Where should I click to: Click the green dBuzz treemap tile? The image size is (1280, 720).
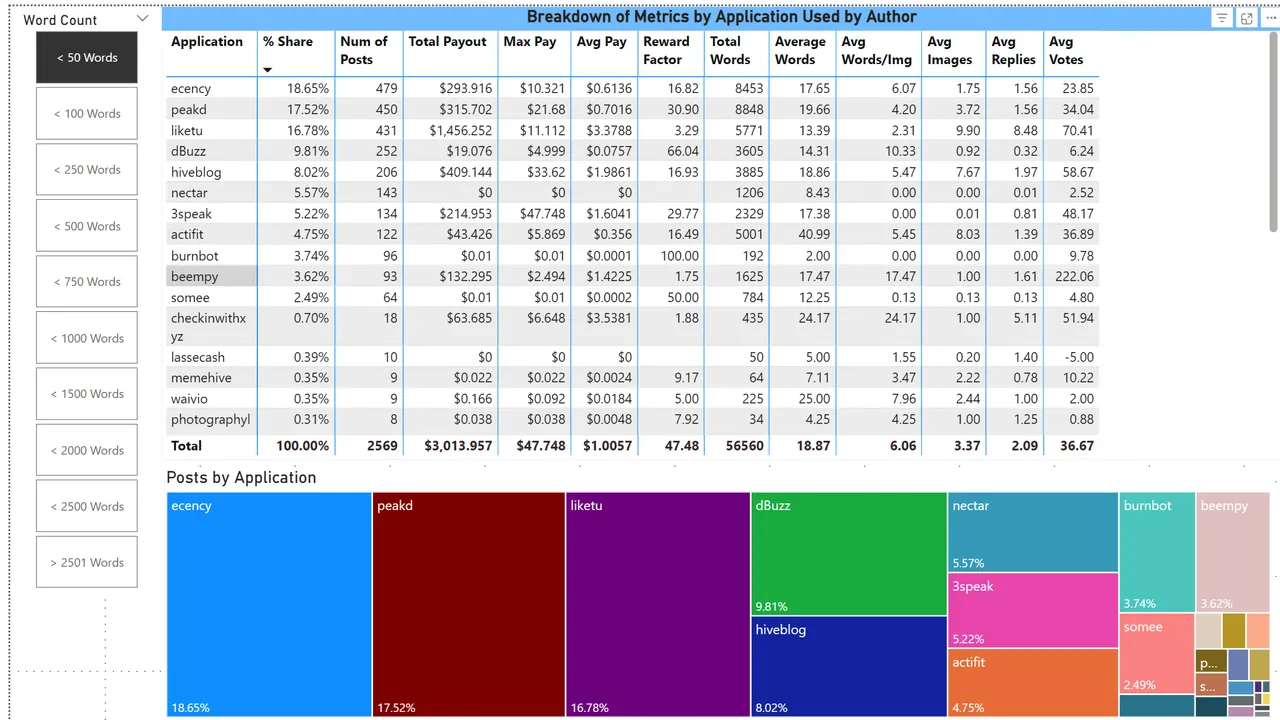coord(848,553)
